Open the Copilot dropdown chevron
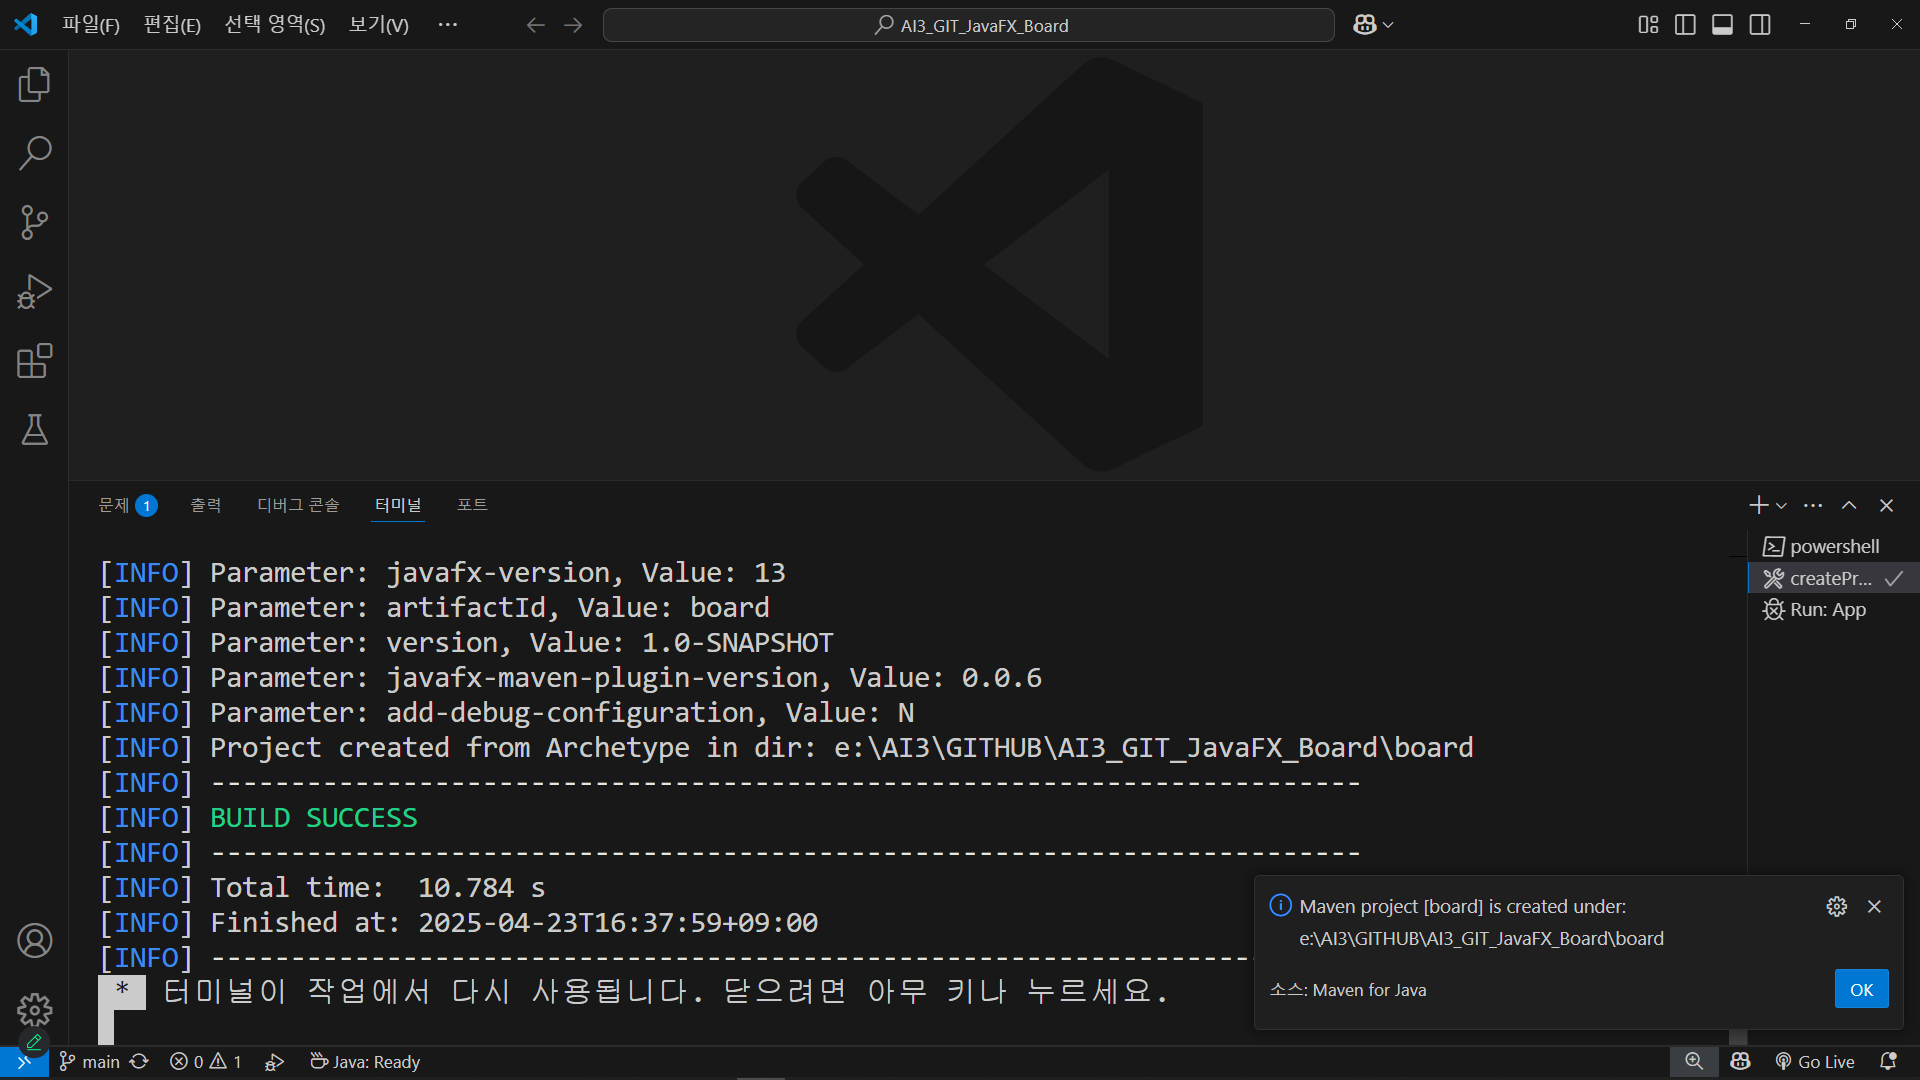1920x1080 pixels. [x=1388, y=25]
